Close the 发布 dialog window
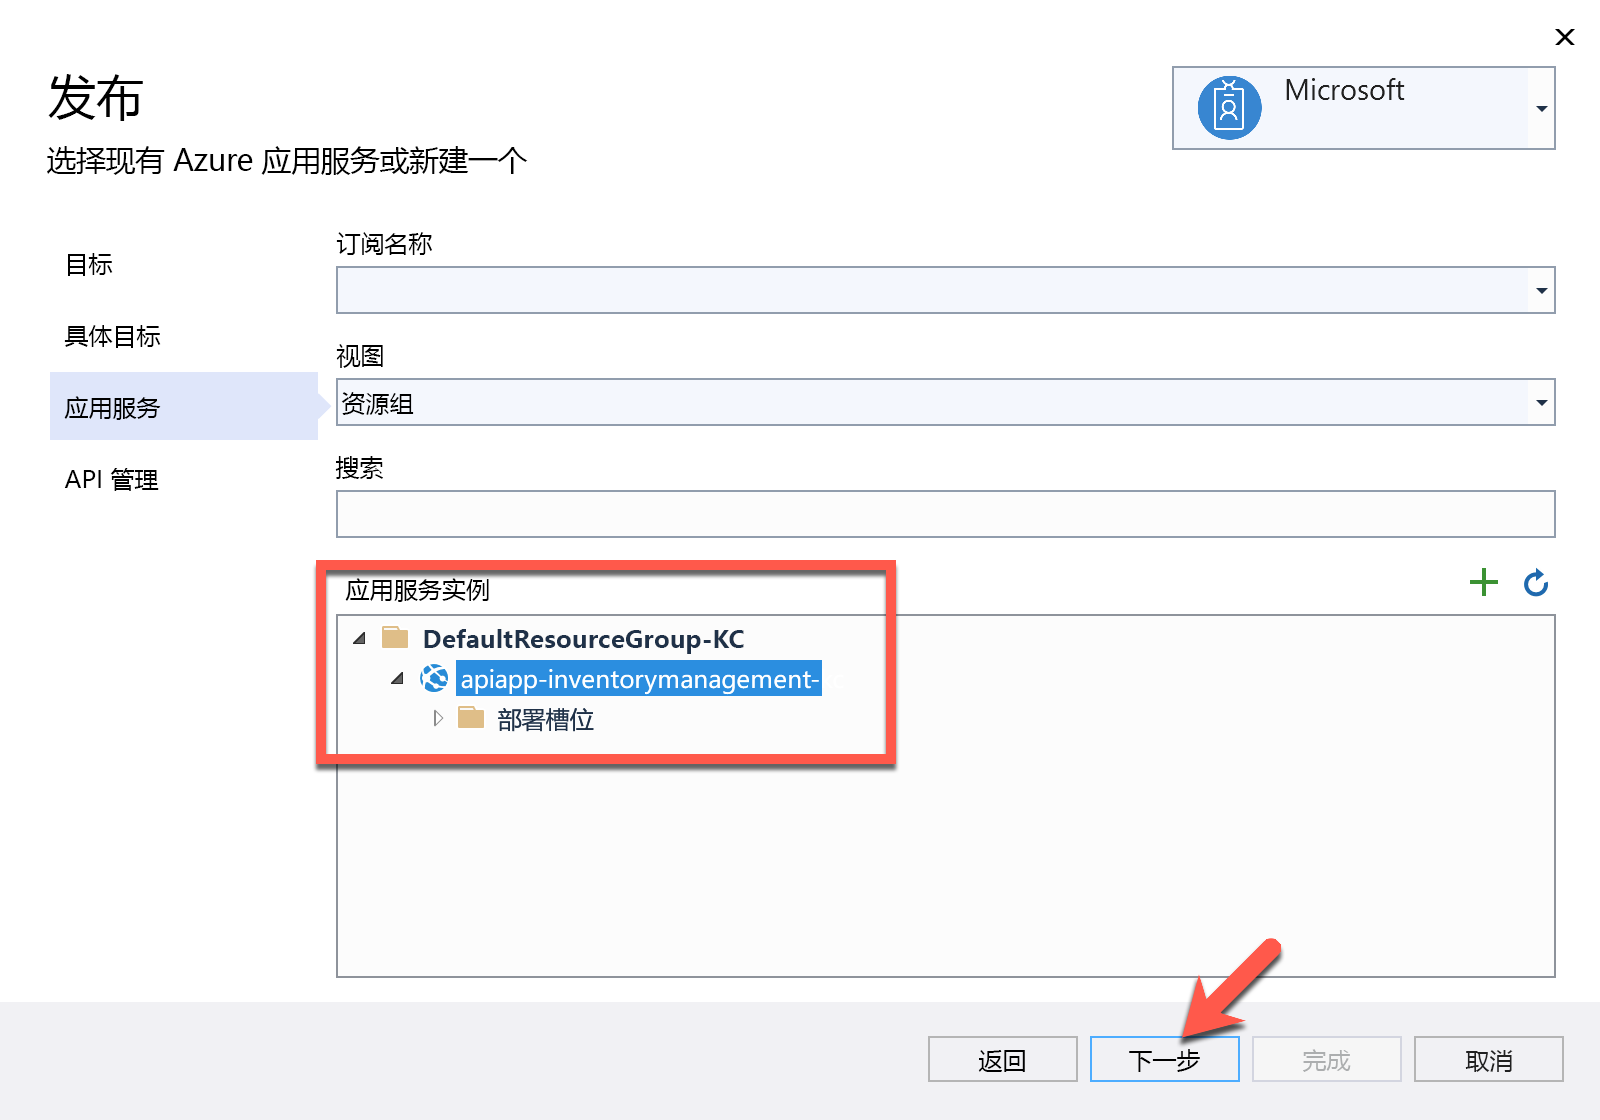Screen dimensions: 1600x1120 click(x=1565, y=37)
